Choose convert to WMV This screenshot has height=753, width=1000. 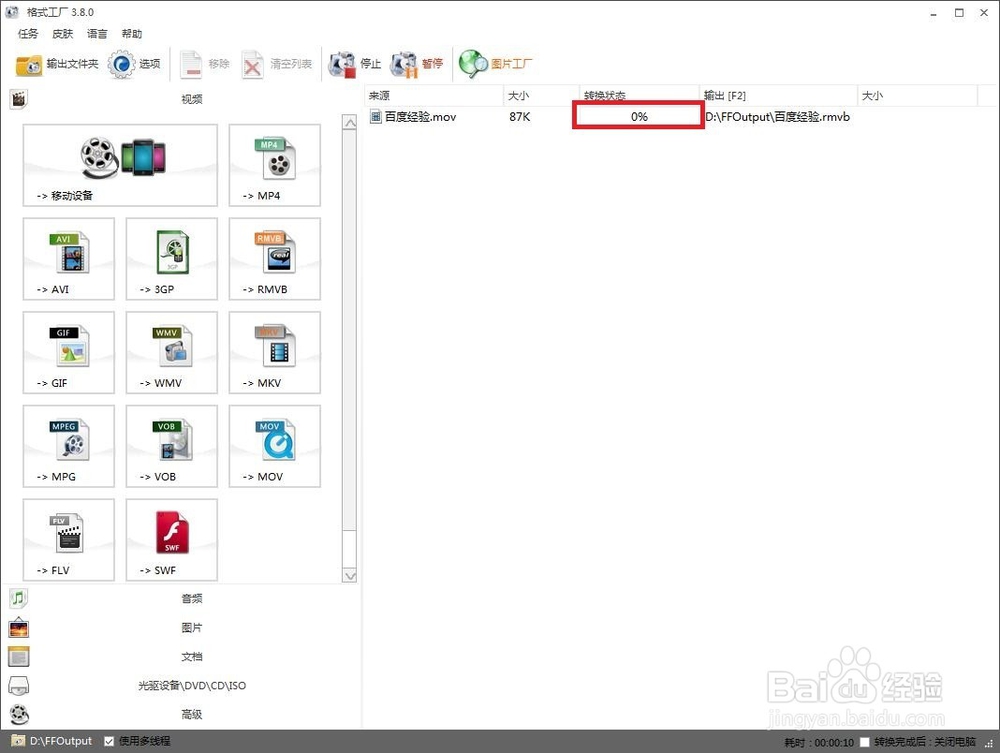point(172,353)
